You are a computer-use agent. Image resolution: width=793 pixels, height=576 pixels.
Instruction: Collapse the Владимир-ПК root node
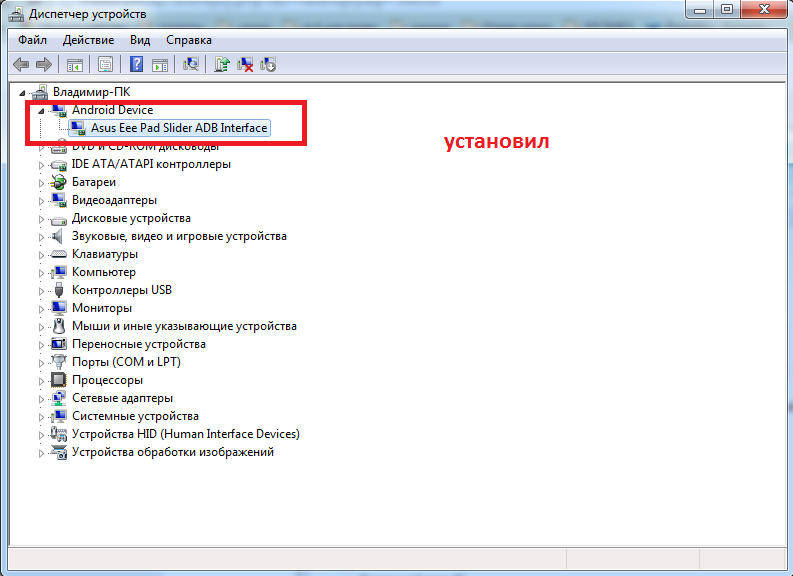point(22,92)
